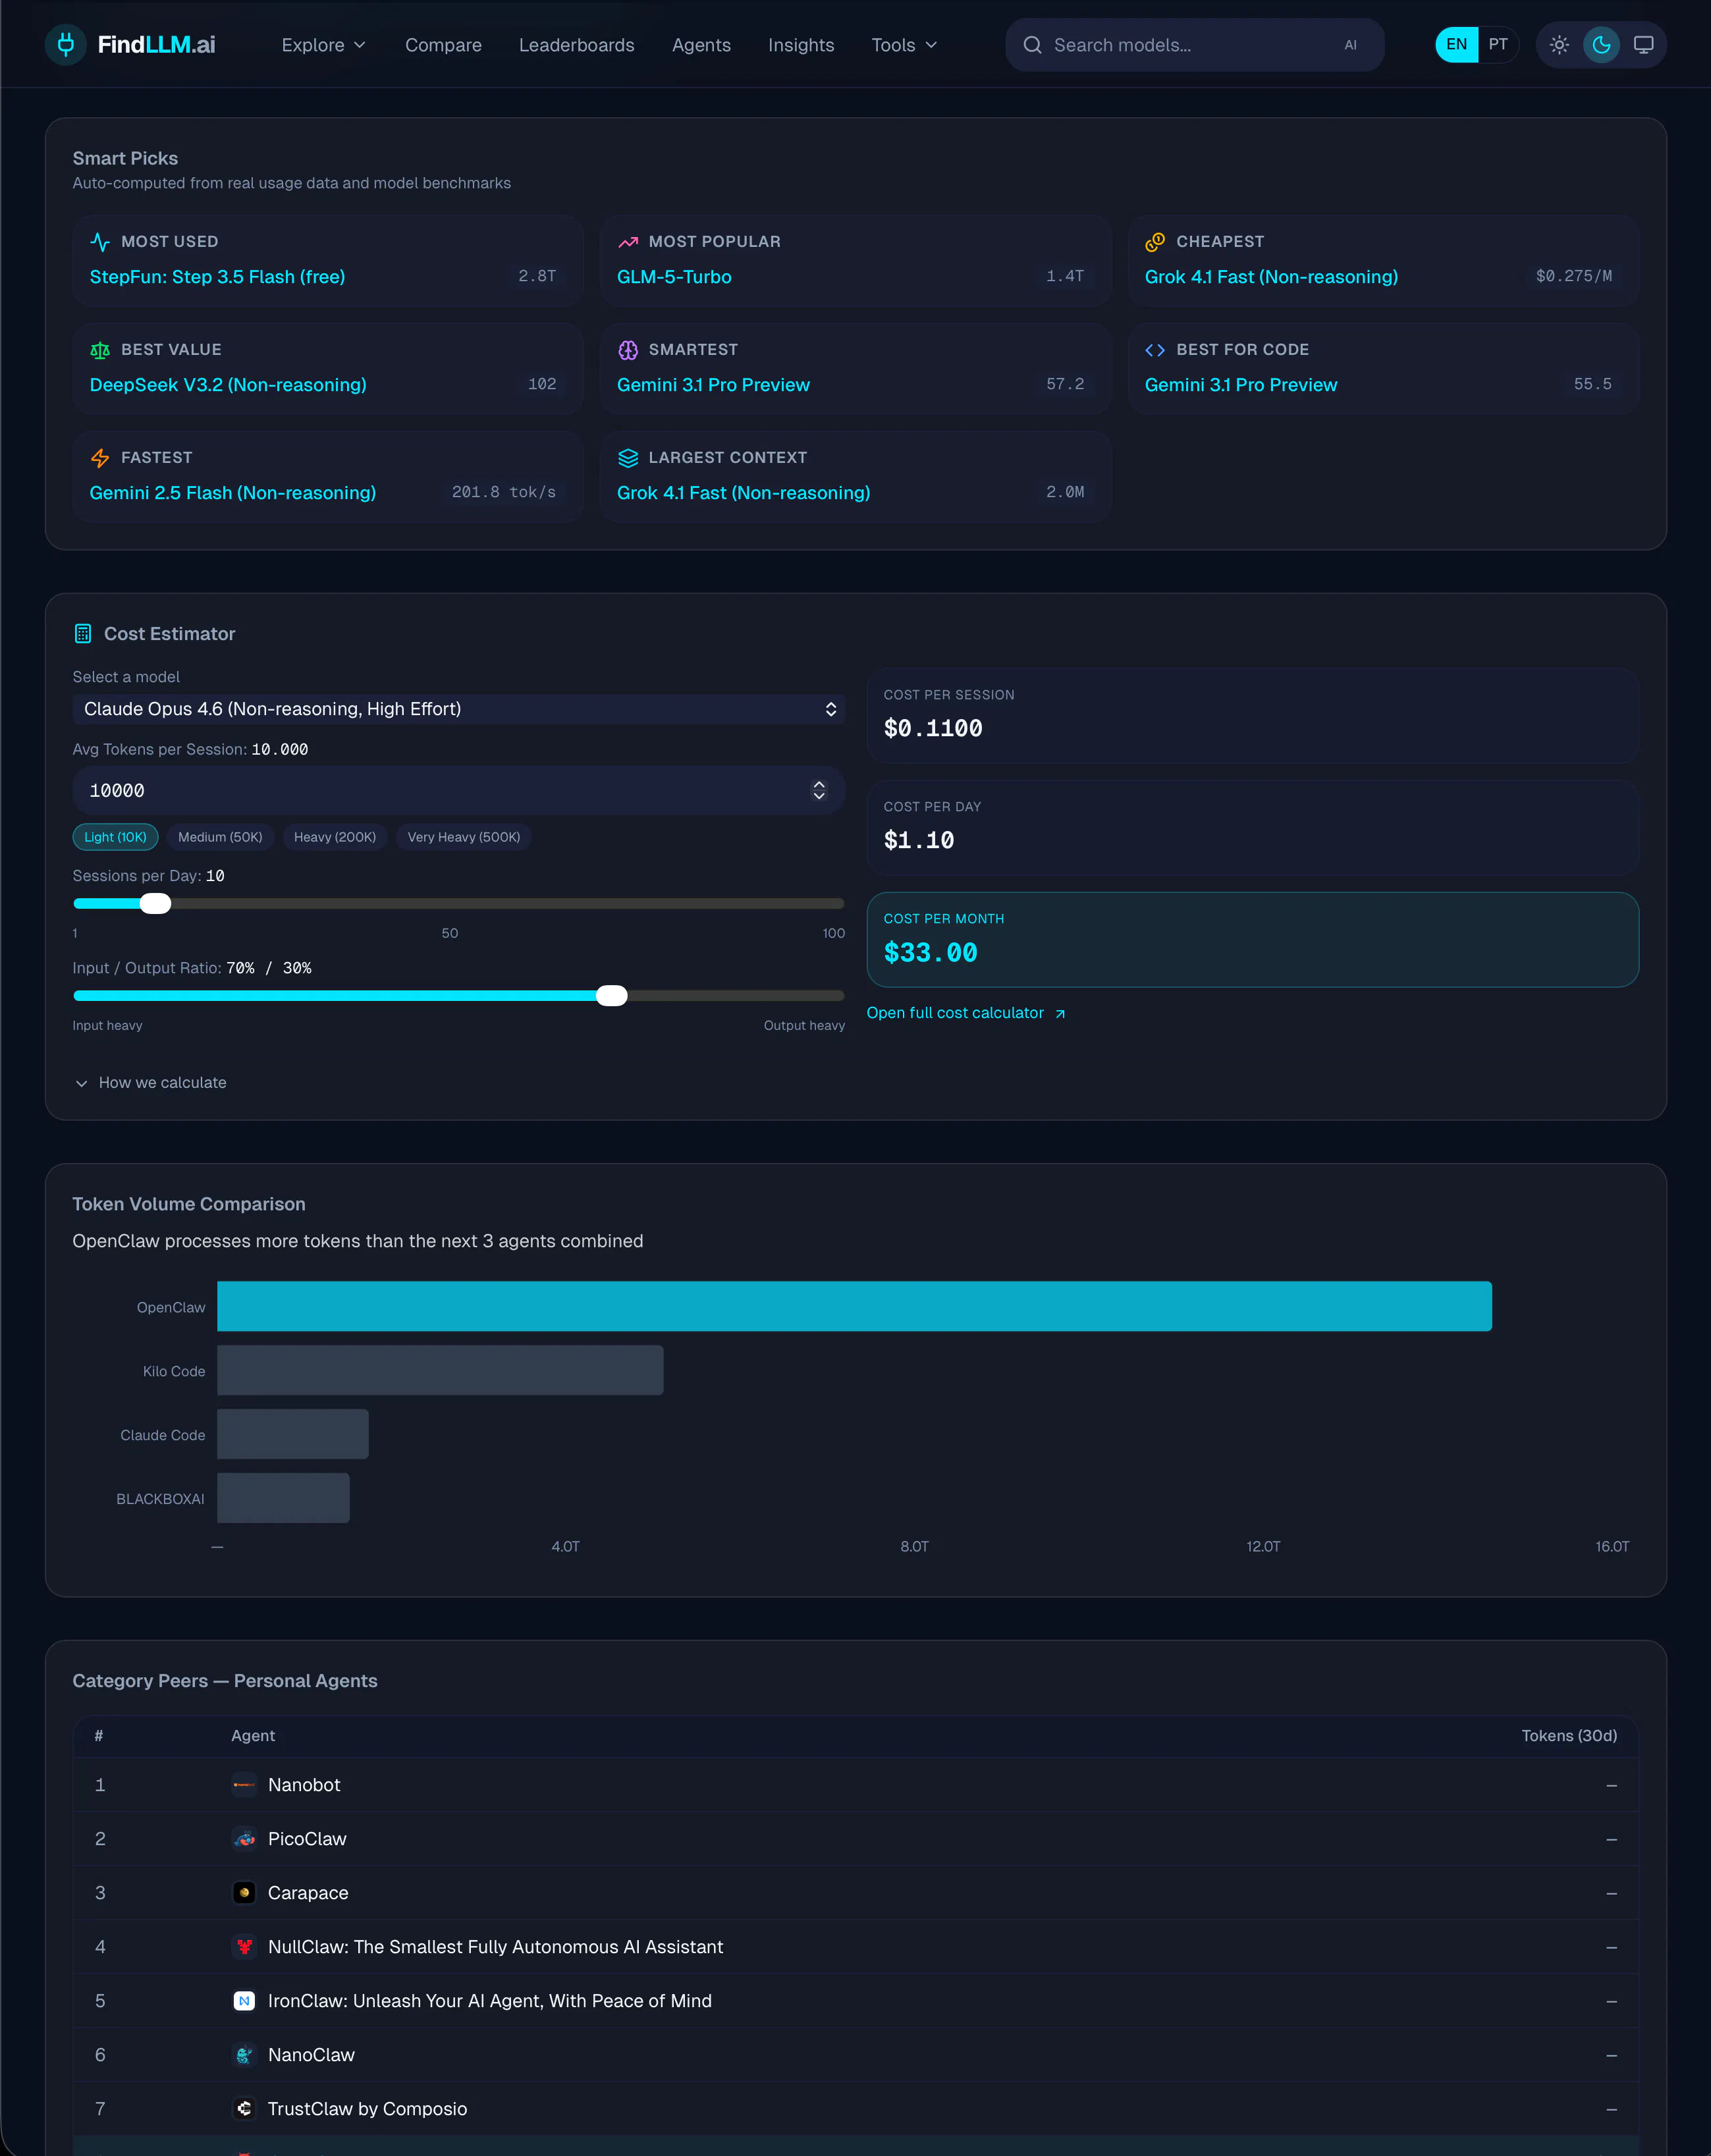This screenshot has height=2156, width=1711.
Task: Click the Best for Code brackets icon
Action: (1155, 350)
